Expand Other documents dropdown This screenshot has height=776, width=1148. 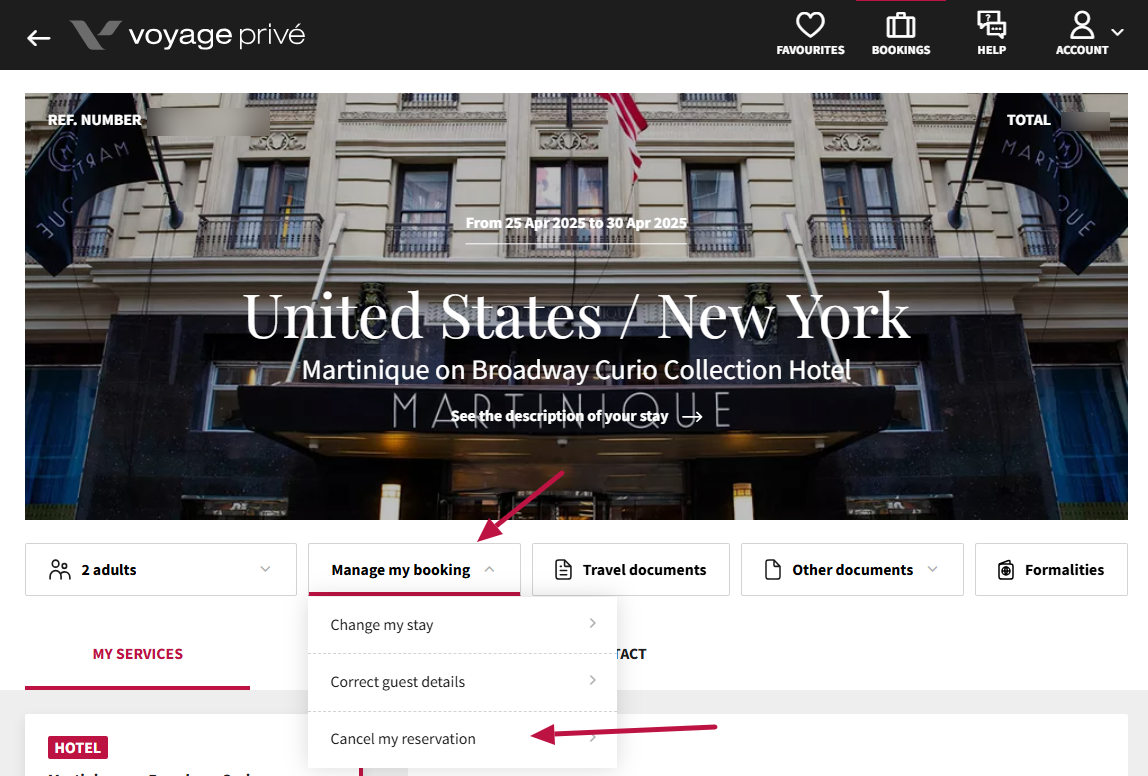click(852, 570)
